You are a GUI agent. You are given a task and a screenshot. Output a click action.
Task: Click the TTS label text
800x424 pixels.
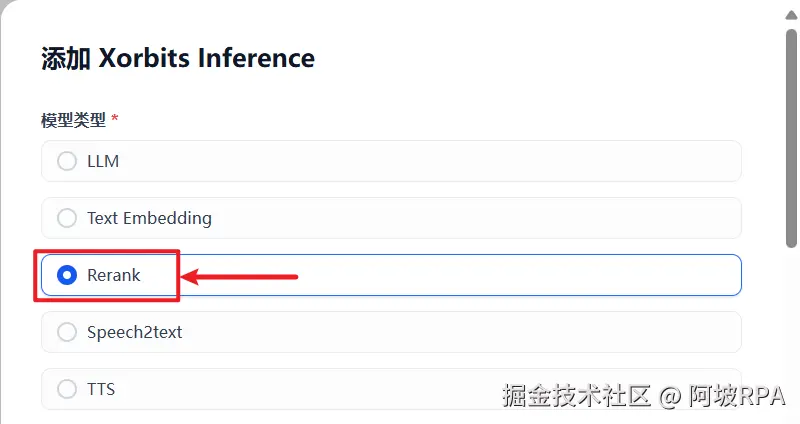click(101, 389)
